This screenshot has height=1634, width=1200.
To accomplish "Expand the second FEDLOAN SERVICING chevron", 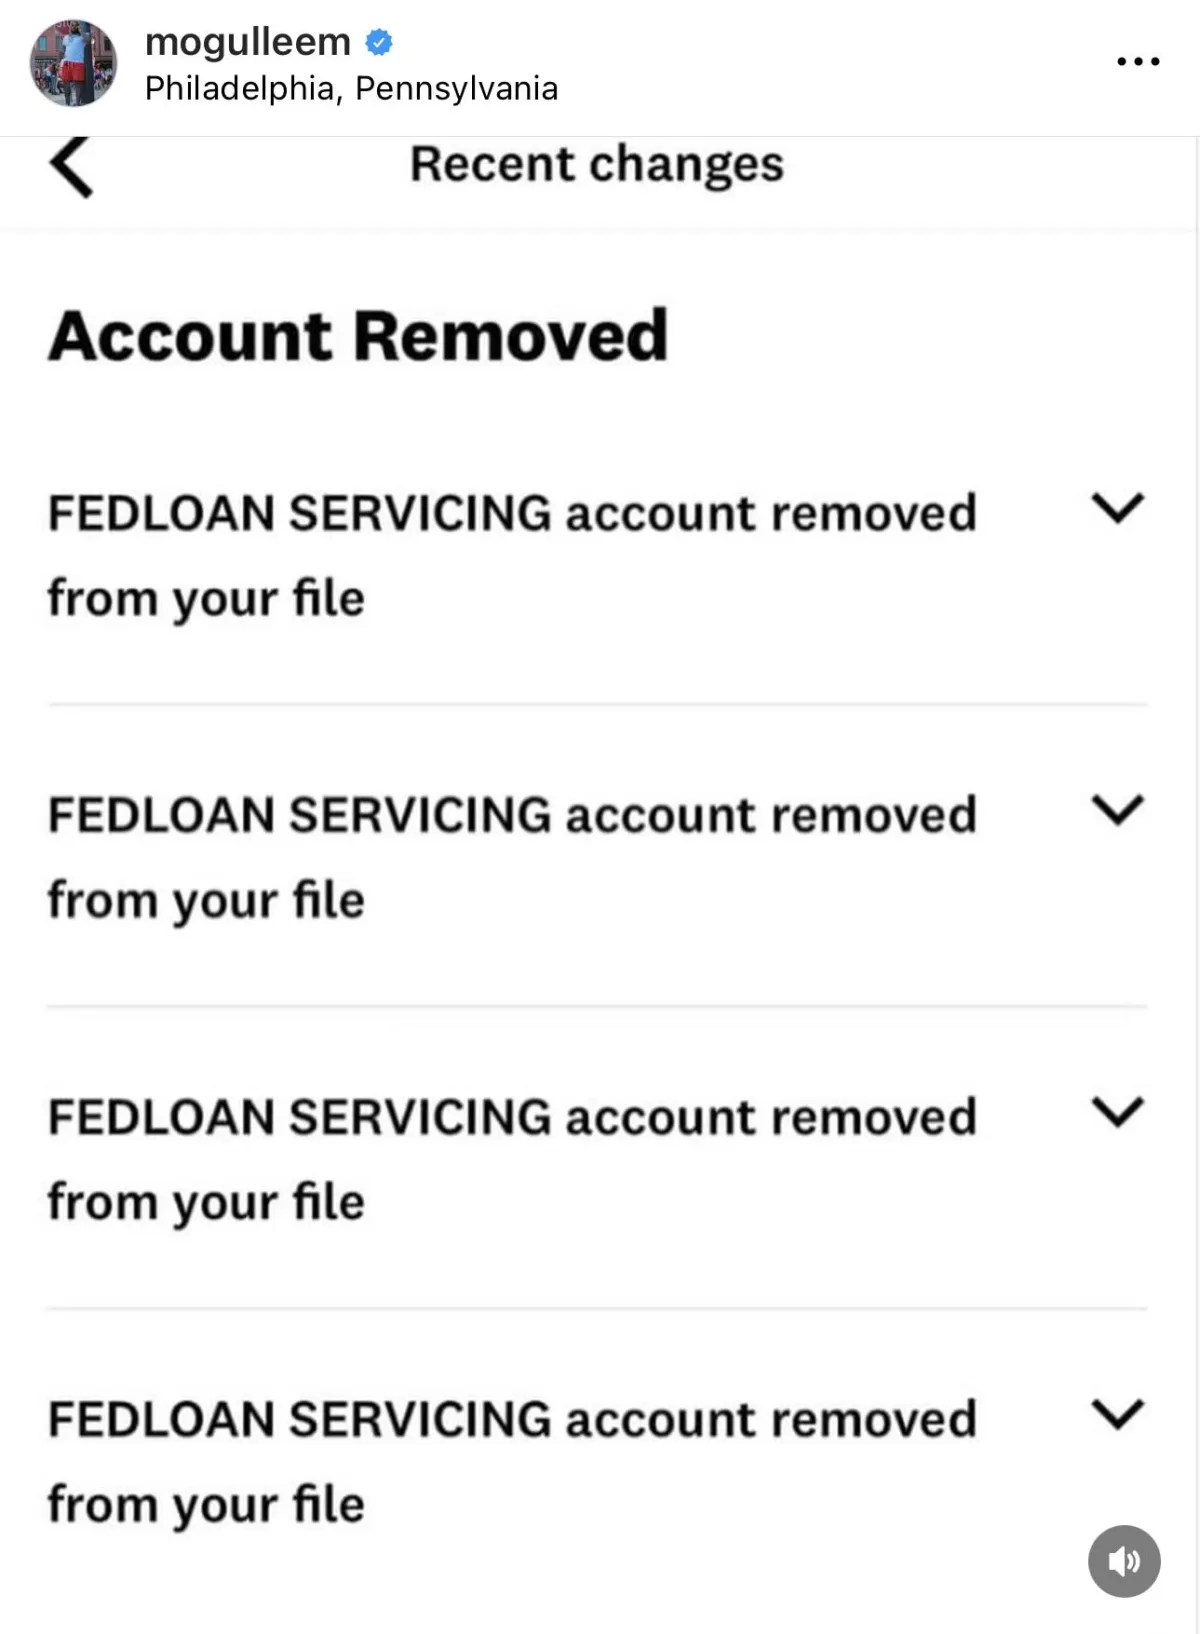I will pos(1117,810).
